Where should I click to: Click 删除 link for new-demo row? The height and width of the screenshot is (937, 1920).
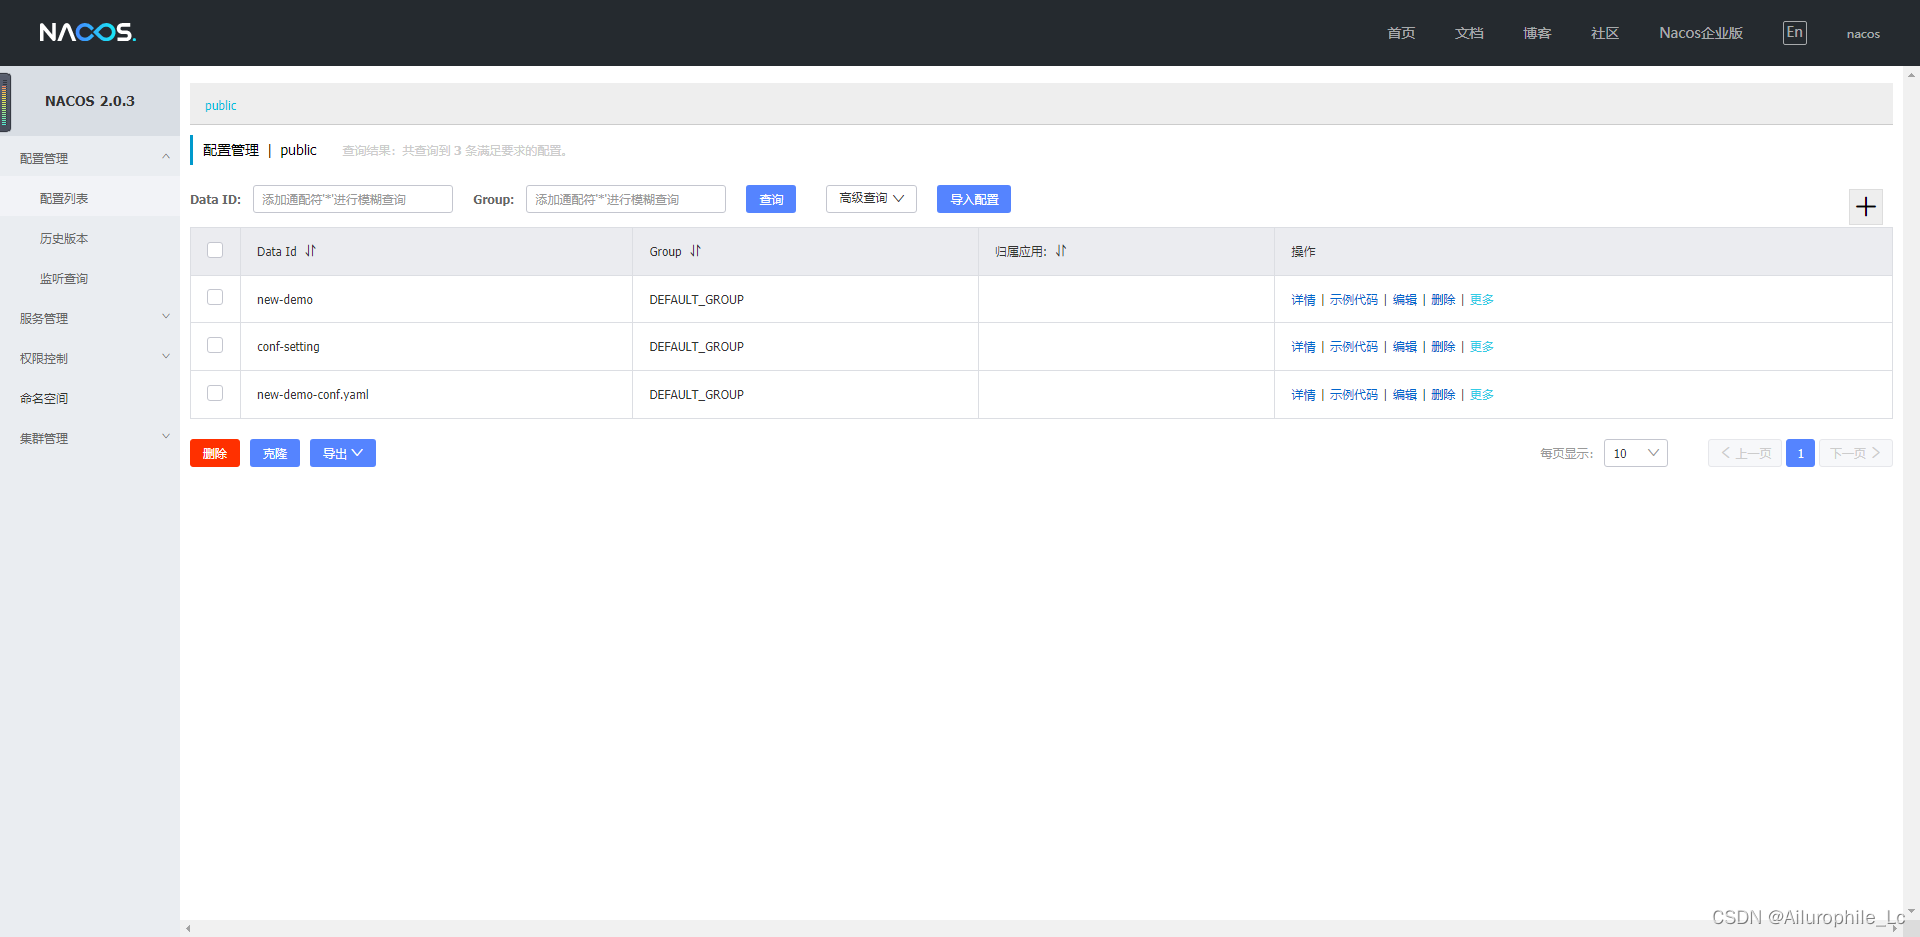[x=1443, y=300]
